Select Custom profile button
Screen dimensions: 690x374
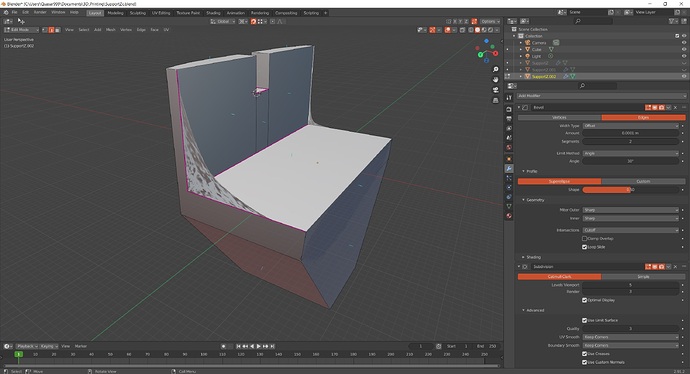pos(643,181)
